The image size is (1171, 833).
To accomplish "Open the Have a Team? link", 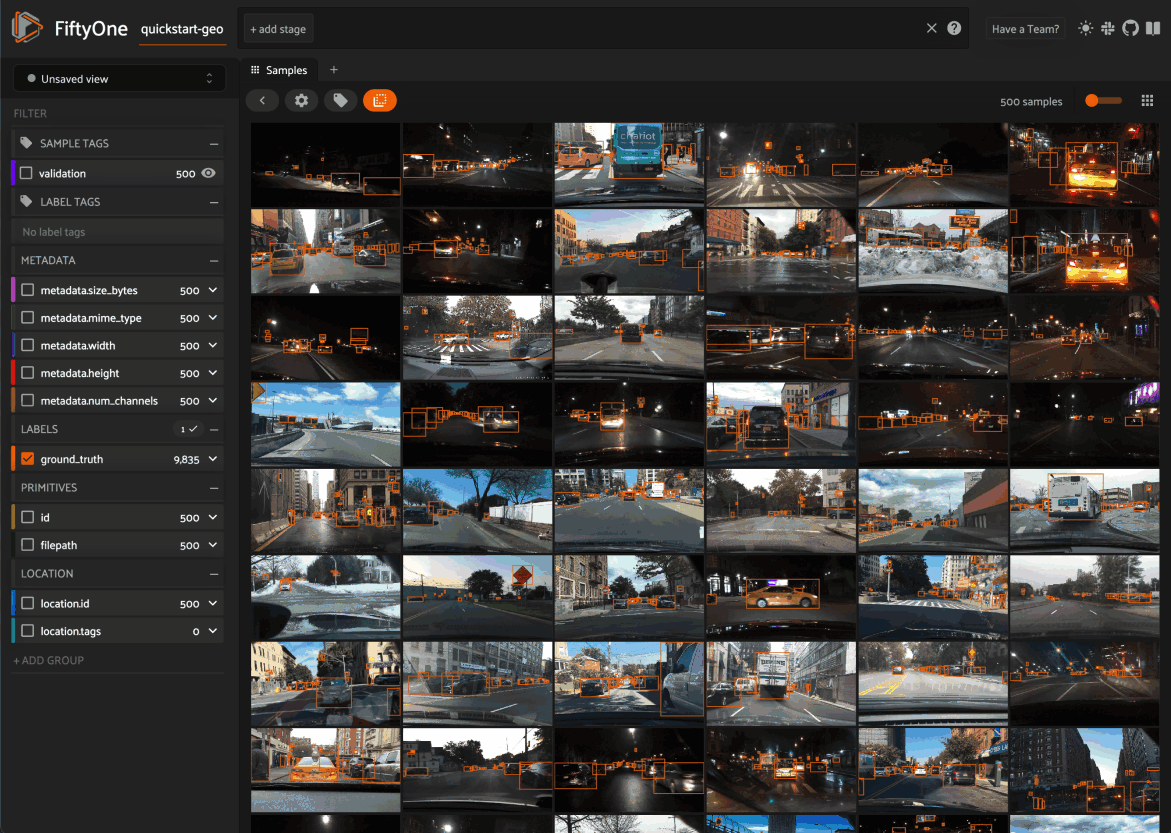I will tap(1025, 28).
